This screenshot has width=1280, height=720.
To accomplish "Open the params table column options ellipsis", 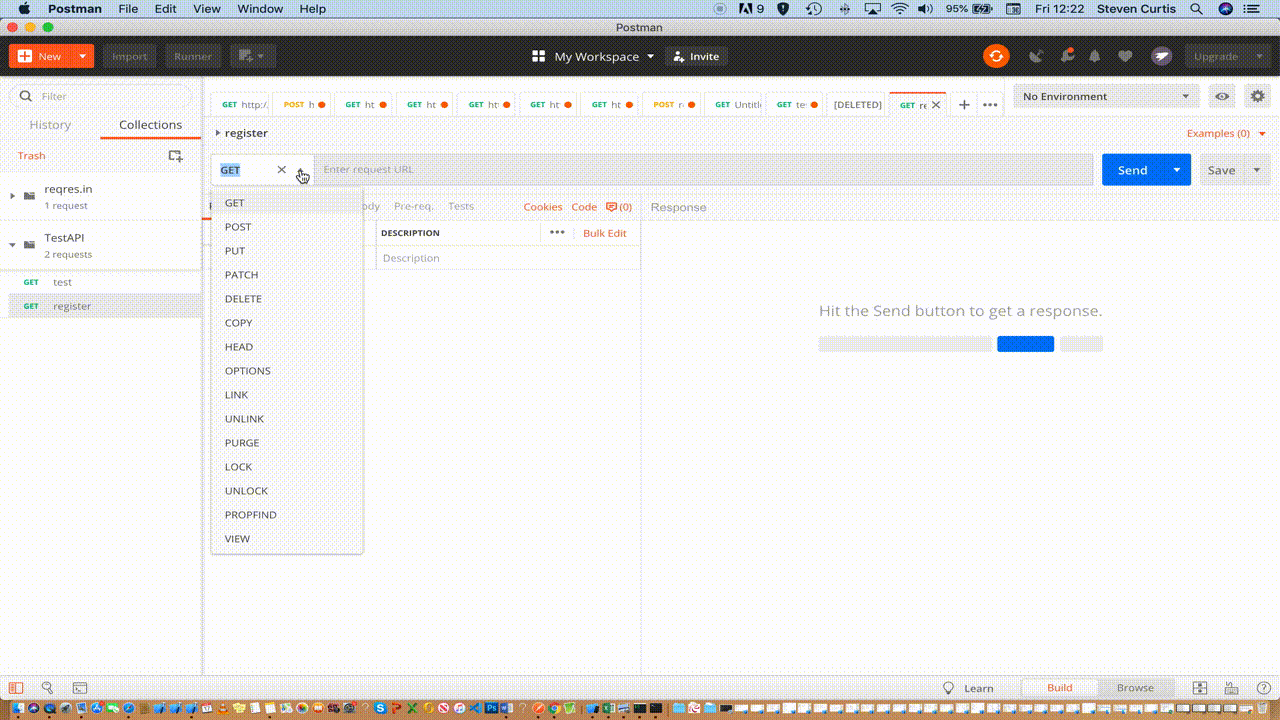I will coord(557,232).
